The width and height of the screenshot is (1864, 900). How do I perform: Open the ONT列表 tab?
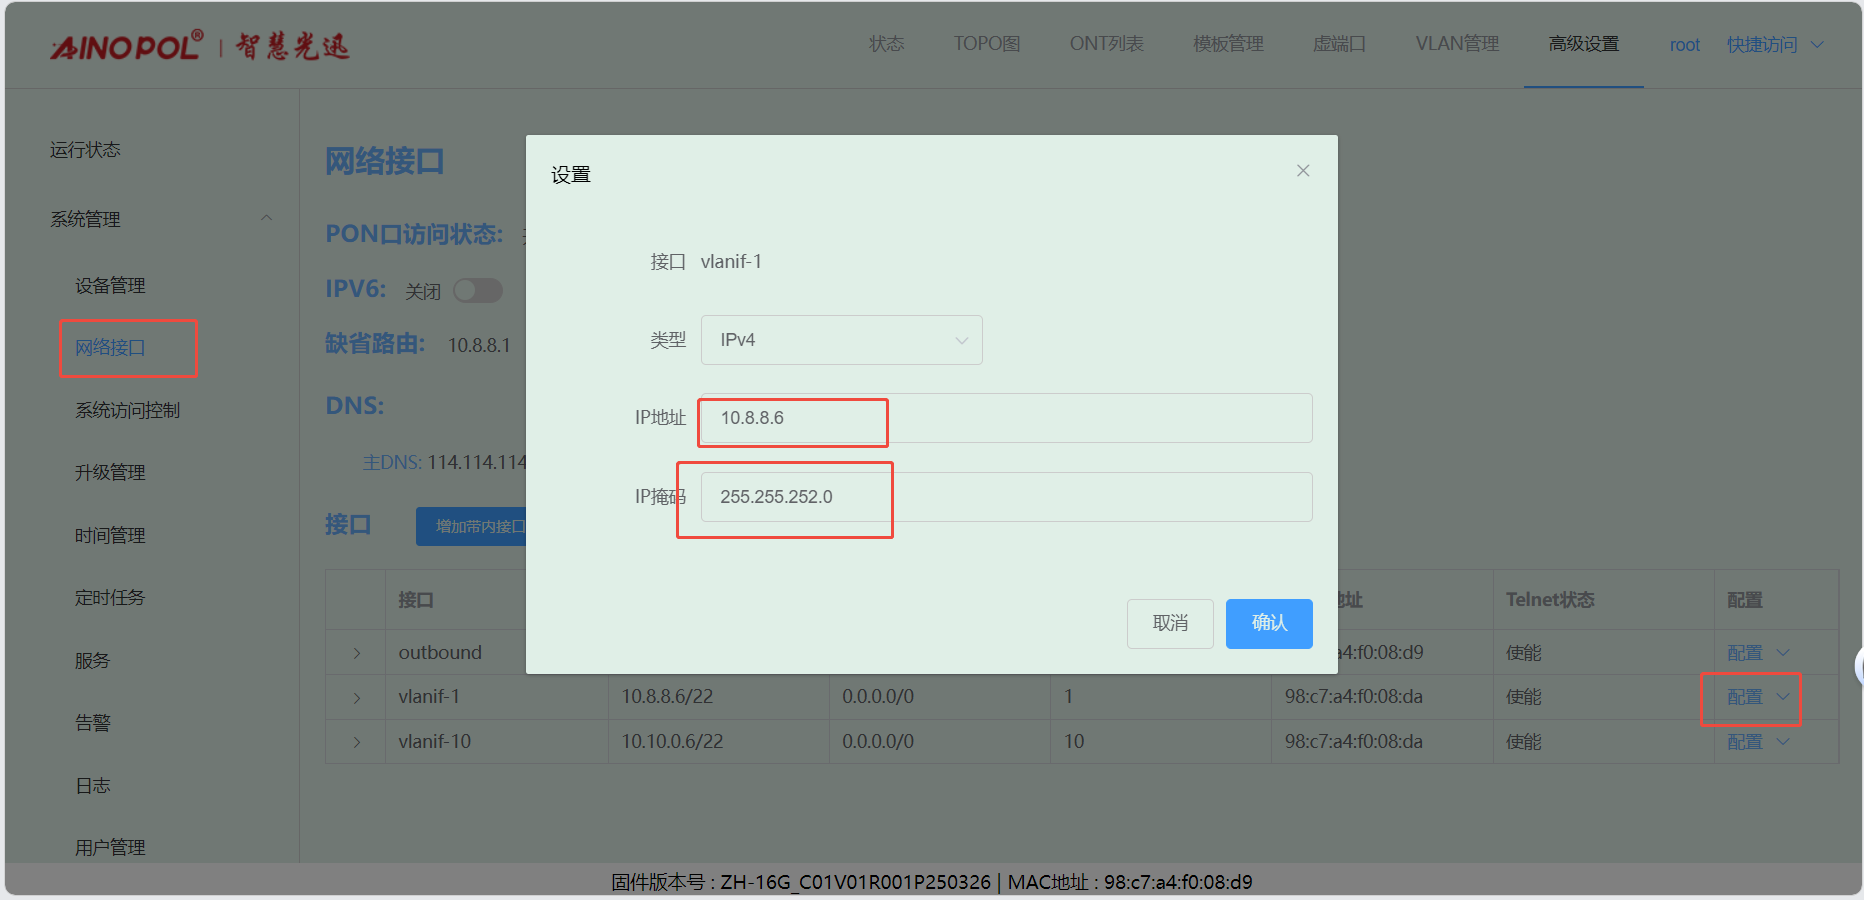[x=1106, y=44]
